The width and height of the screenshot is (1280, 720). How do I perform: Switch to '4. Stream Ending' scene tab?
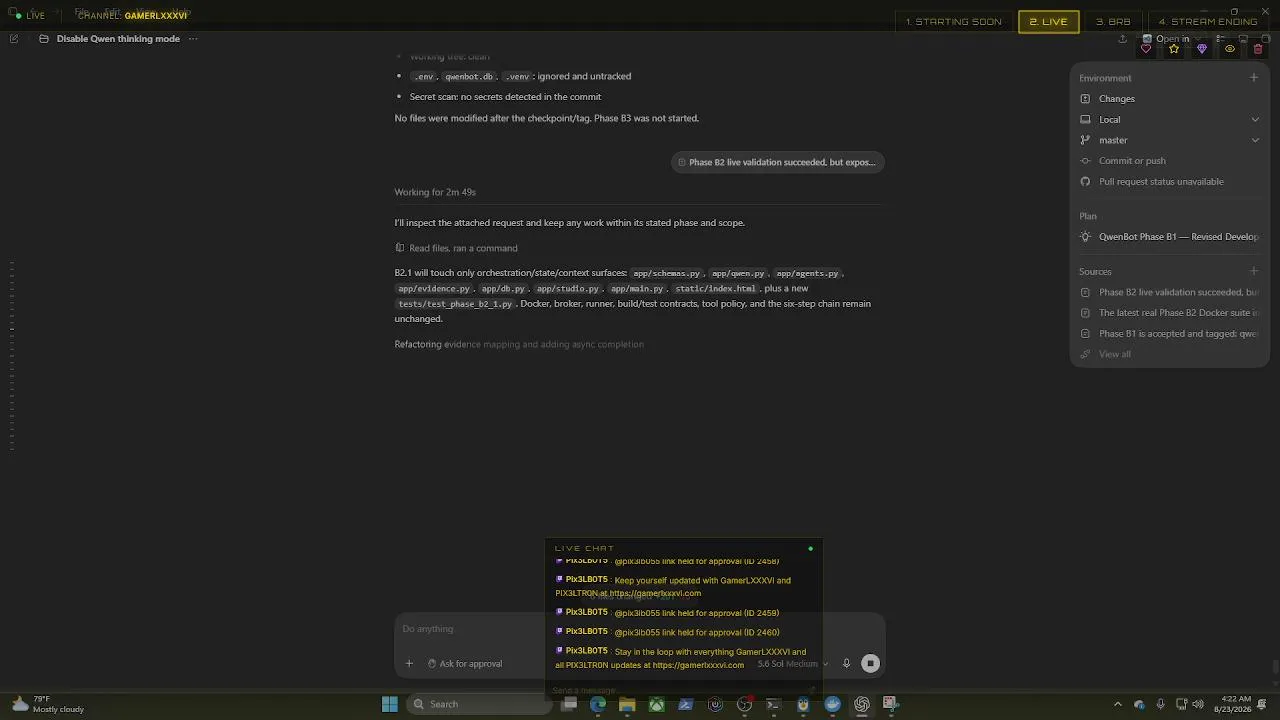tap(1207, 21)
